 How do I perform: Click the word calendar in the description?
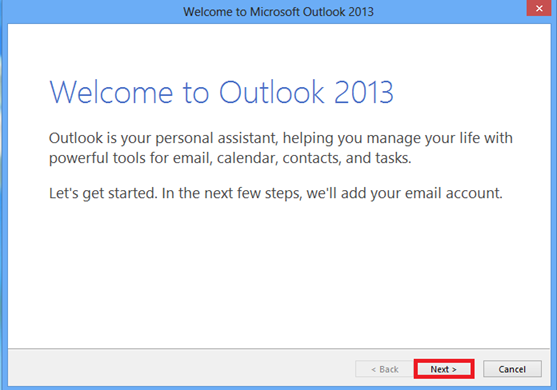247,158
